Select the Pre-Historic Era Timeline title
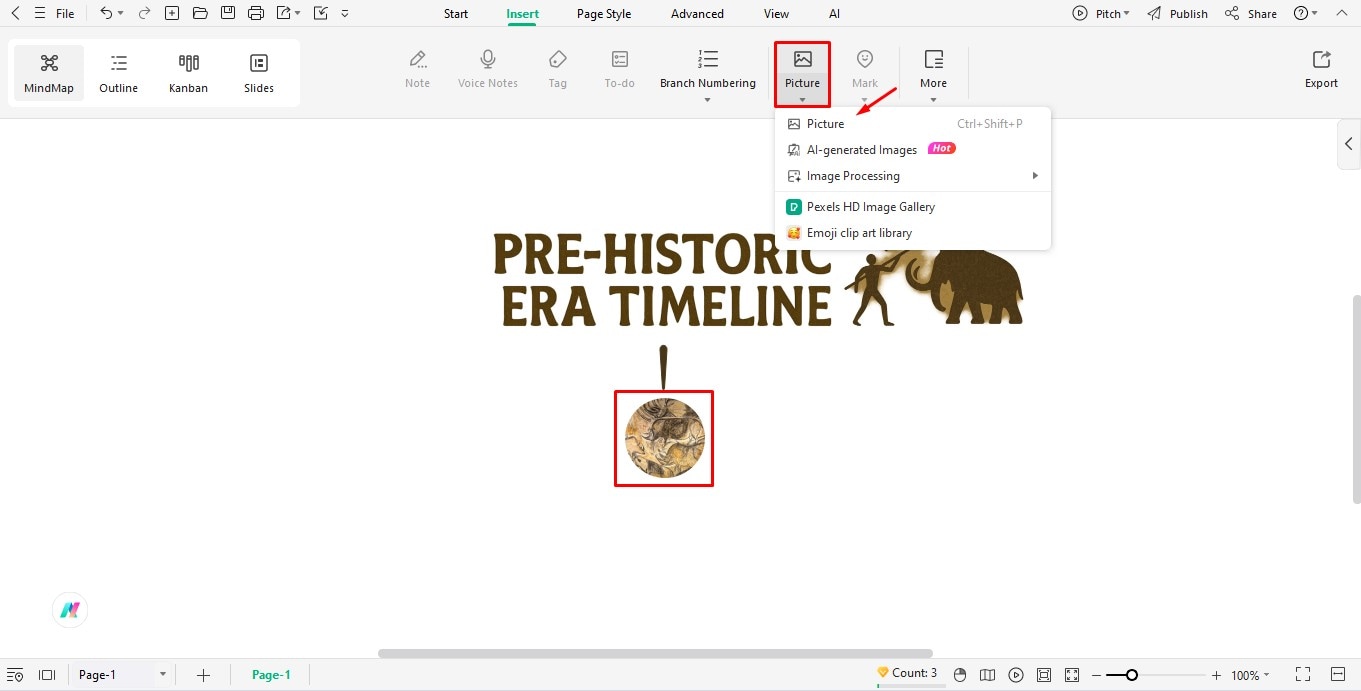This screenshot has height=691, width=1361. point(663,280)
